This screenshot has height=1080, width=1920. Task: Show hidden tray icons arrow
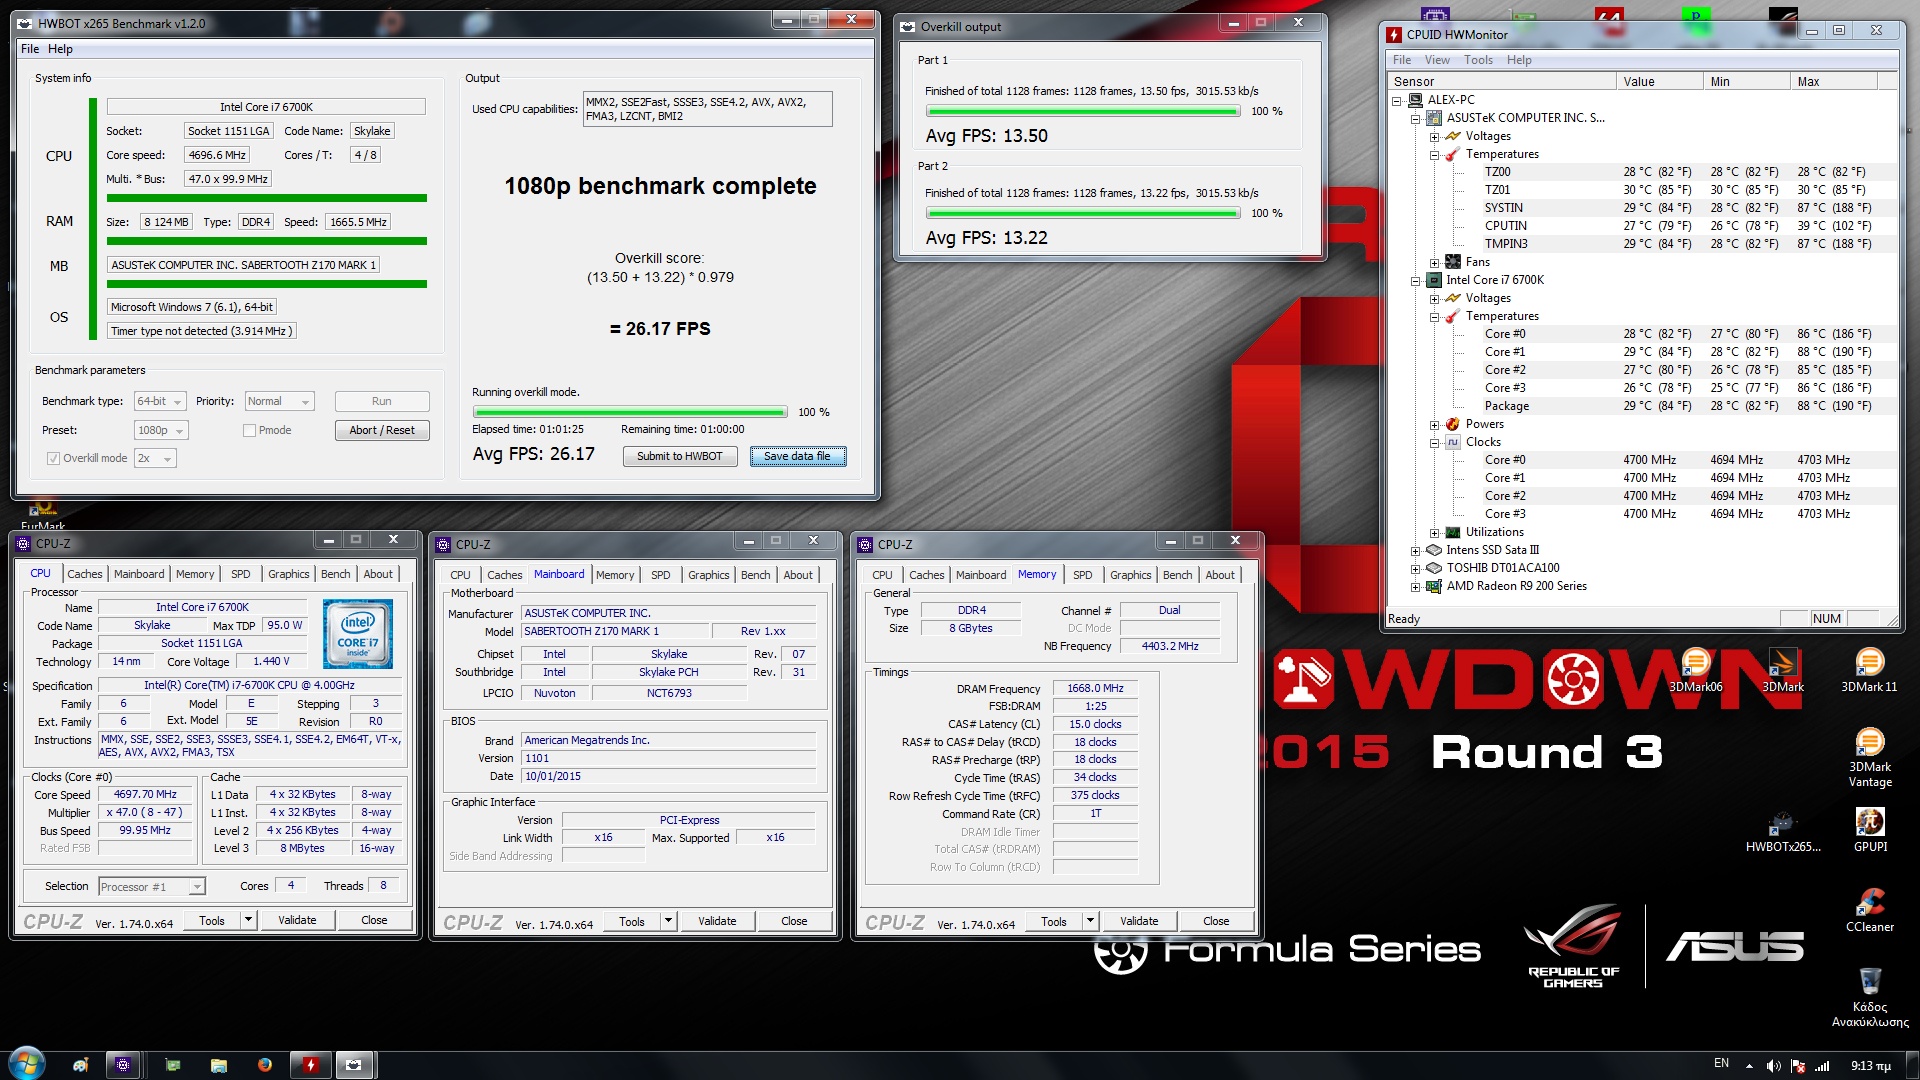(1749, 1066)
